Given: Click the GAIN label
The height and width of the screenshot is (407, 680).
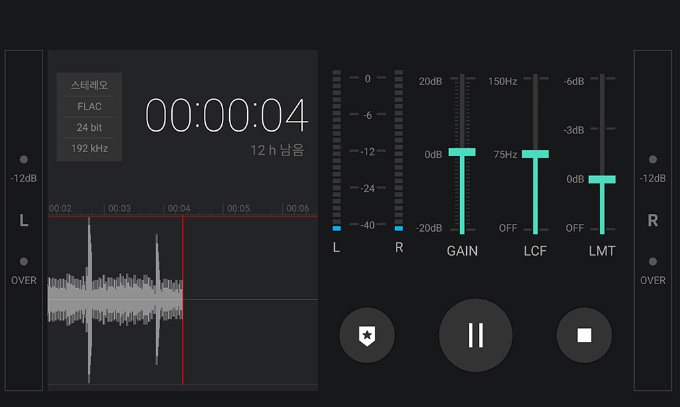Looking at the screenshot, I should [x=462, y=251].
